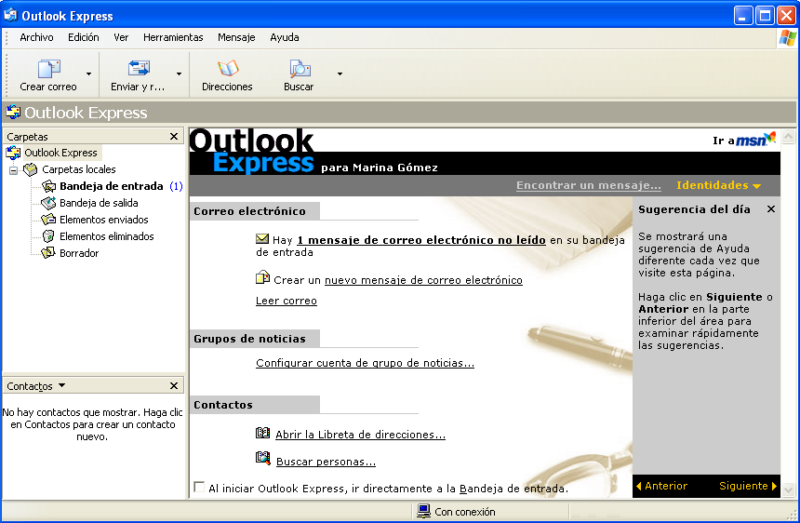Open the Crear correo dropdown arrow
This screenshot has height=523, width=800.
89,74
